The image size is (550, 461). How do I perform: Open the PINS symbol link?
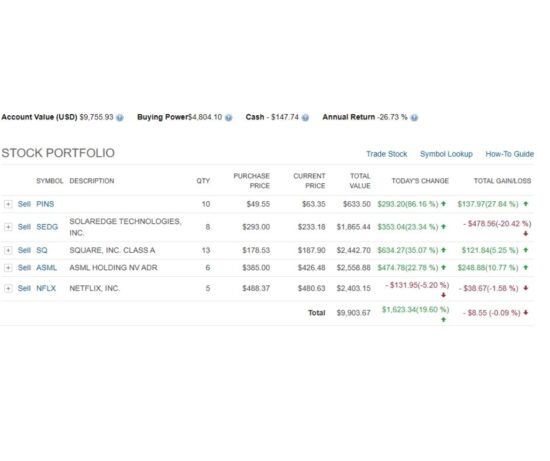coord(45,204)
